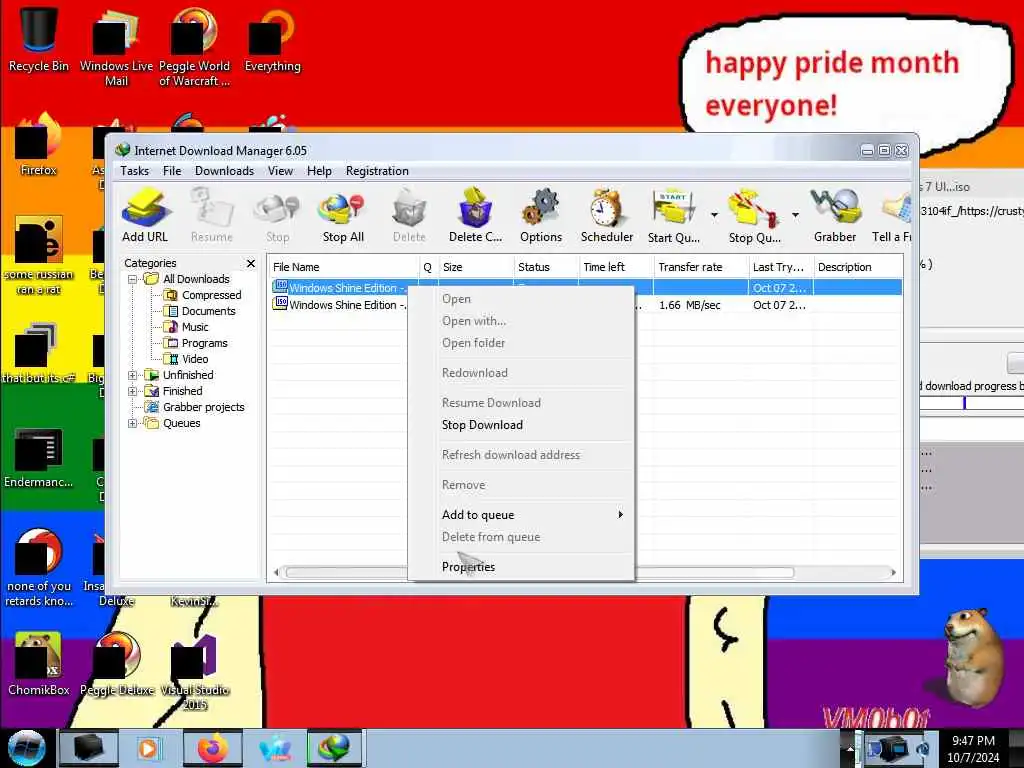The height and width of the screenshot is (768, 1024).
Task: Click the Stop All toolbar icon
Action: pyautogui.click(x=343, y=216)
